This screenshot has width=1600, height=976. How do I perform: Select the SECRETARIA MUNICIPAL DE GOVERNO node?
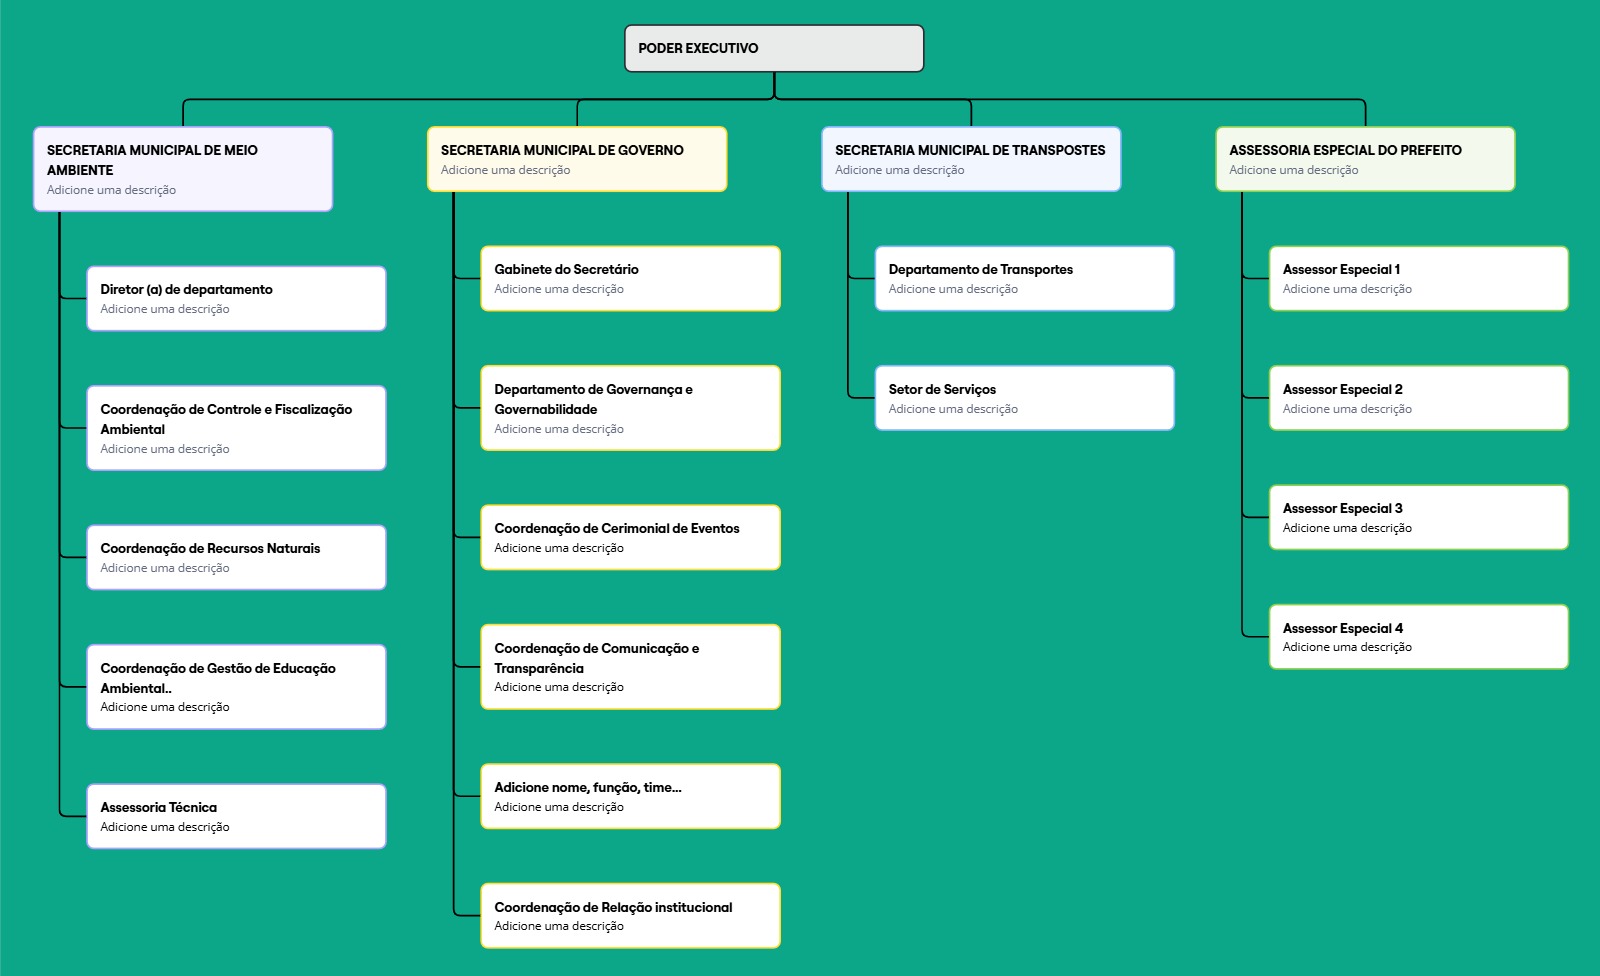pos(577,158)
